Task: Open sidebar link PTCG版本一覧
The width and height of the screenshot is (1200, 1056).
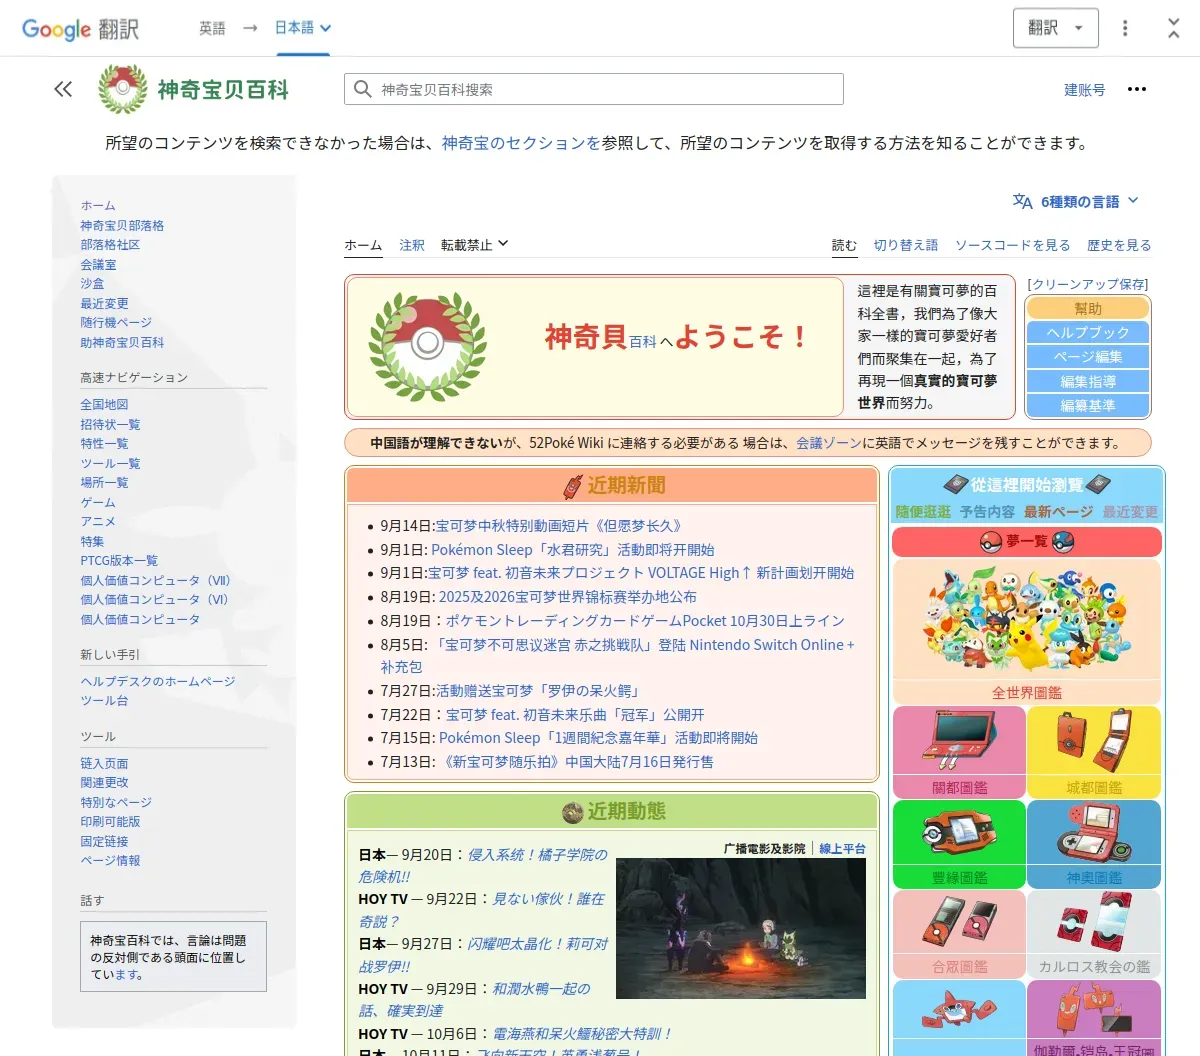Action: (x=119, y=561)
